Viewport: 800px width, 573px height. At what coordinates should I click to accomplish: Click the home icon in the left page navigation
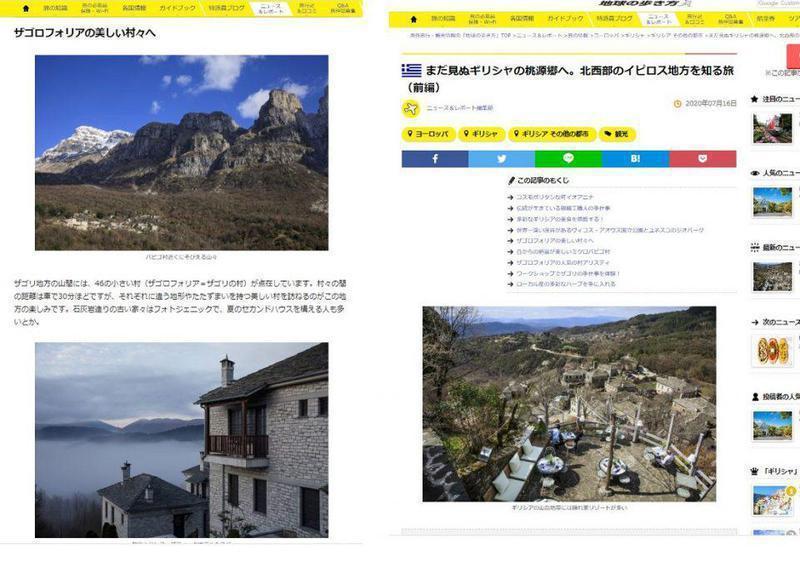coord(26,8)
